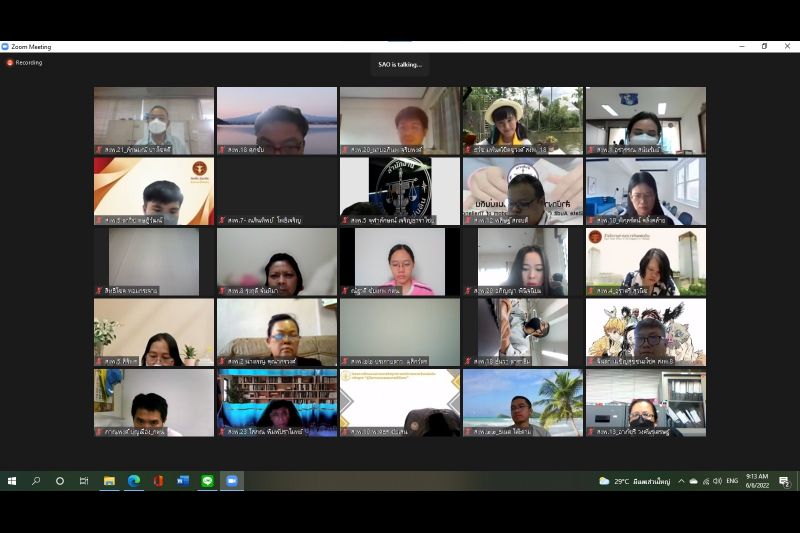Open Microsoft Office taskbar icon
This screenshot has height=533, width=800.
coord(158,481)
